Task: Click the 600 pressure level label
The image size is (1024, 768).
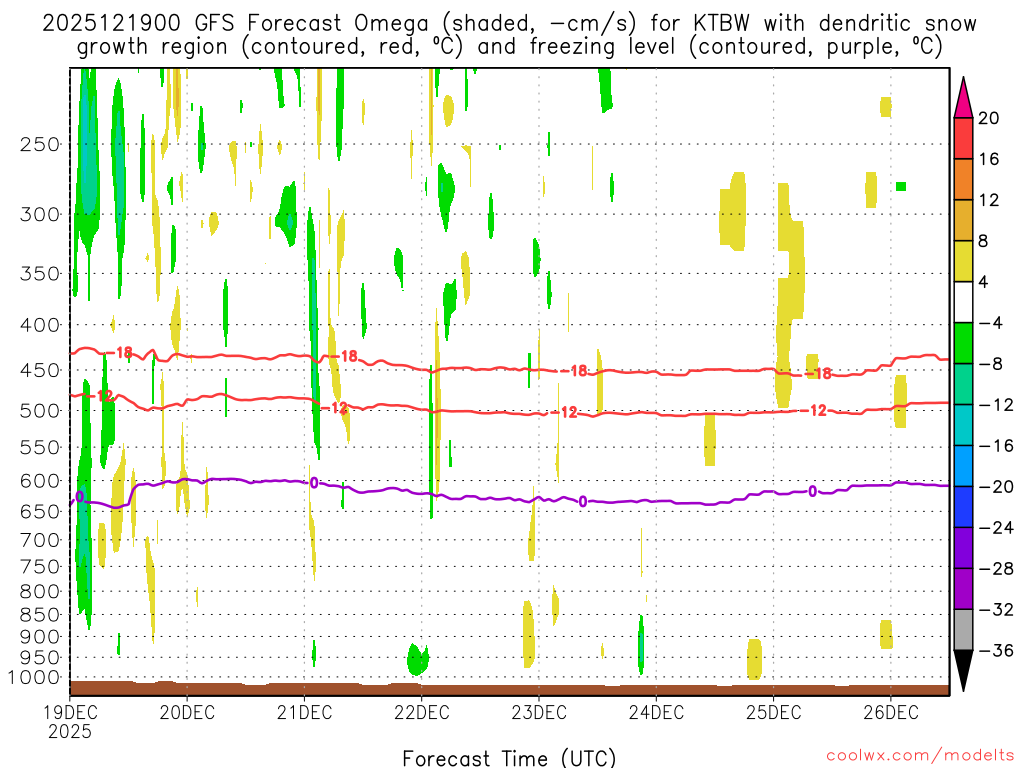Action: pyautogui.click(x=40, y=481)
